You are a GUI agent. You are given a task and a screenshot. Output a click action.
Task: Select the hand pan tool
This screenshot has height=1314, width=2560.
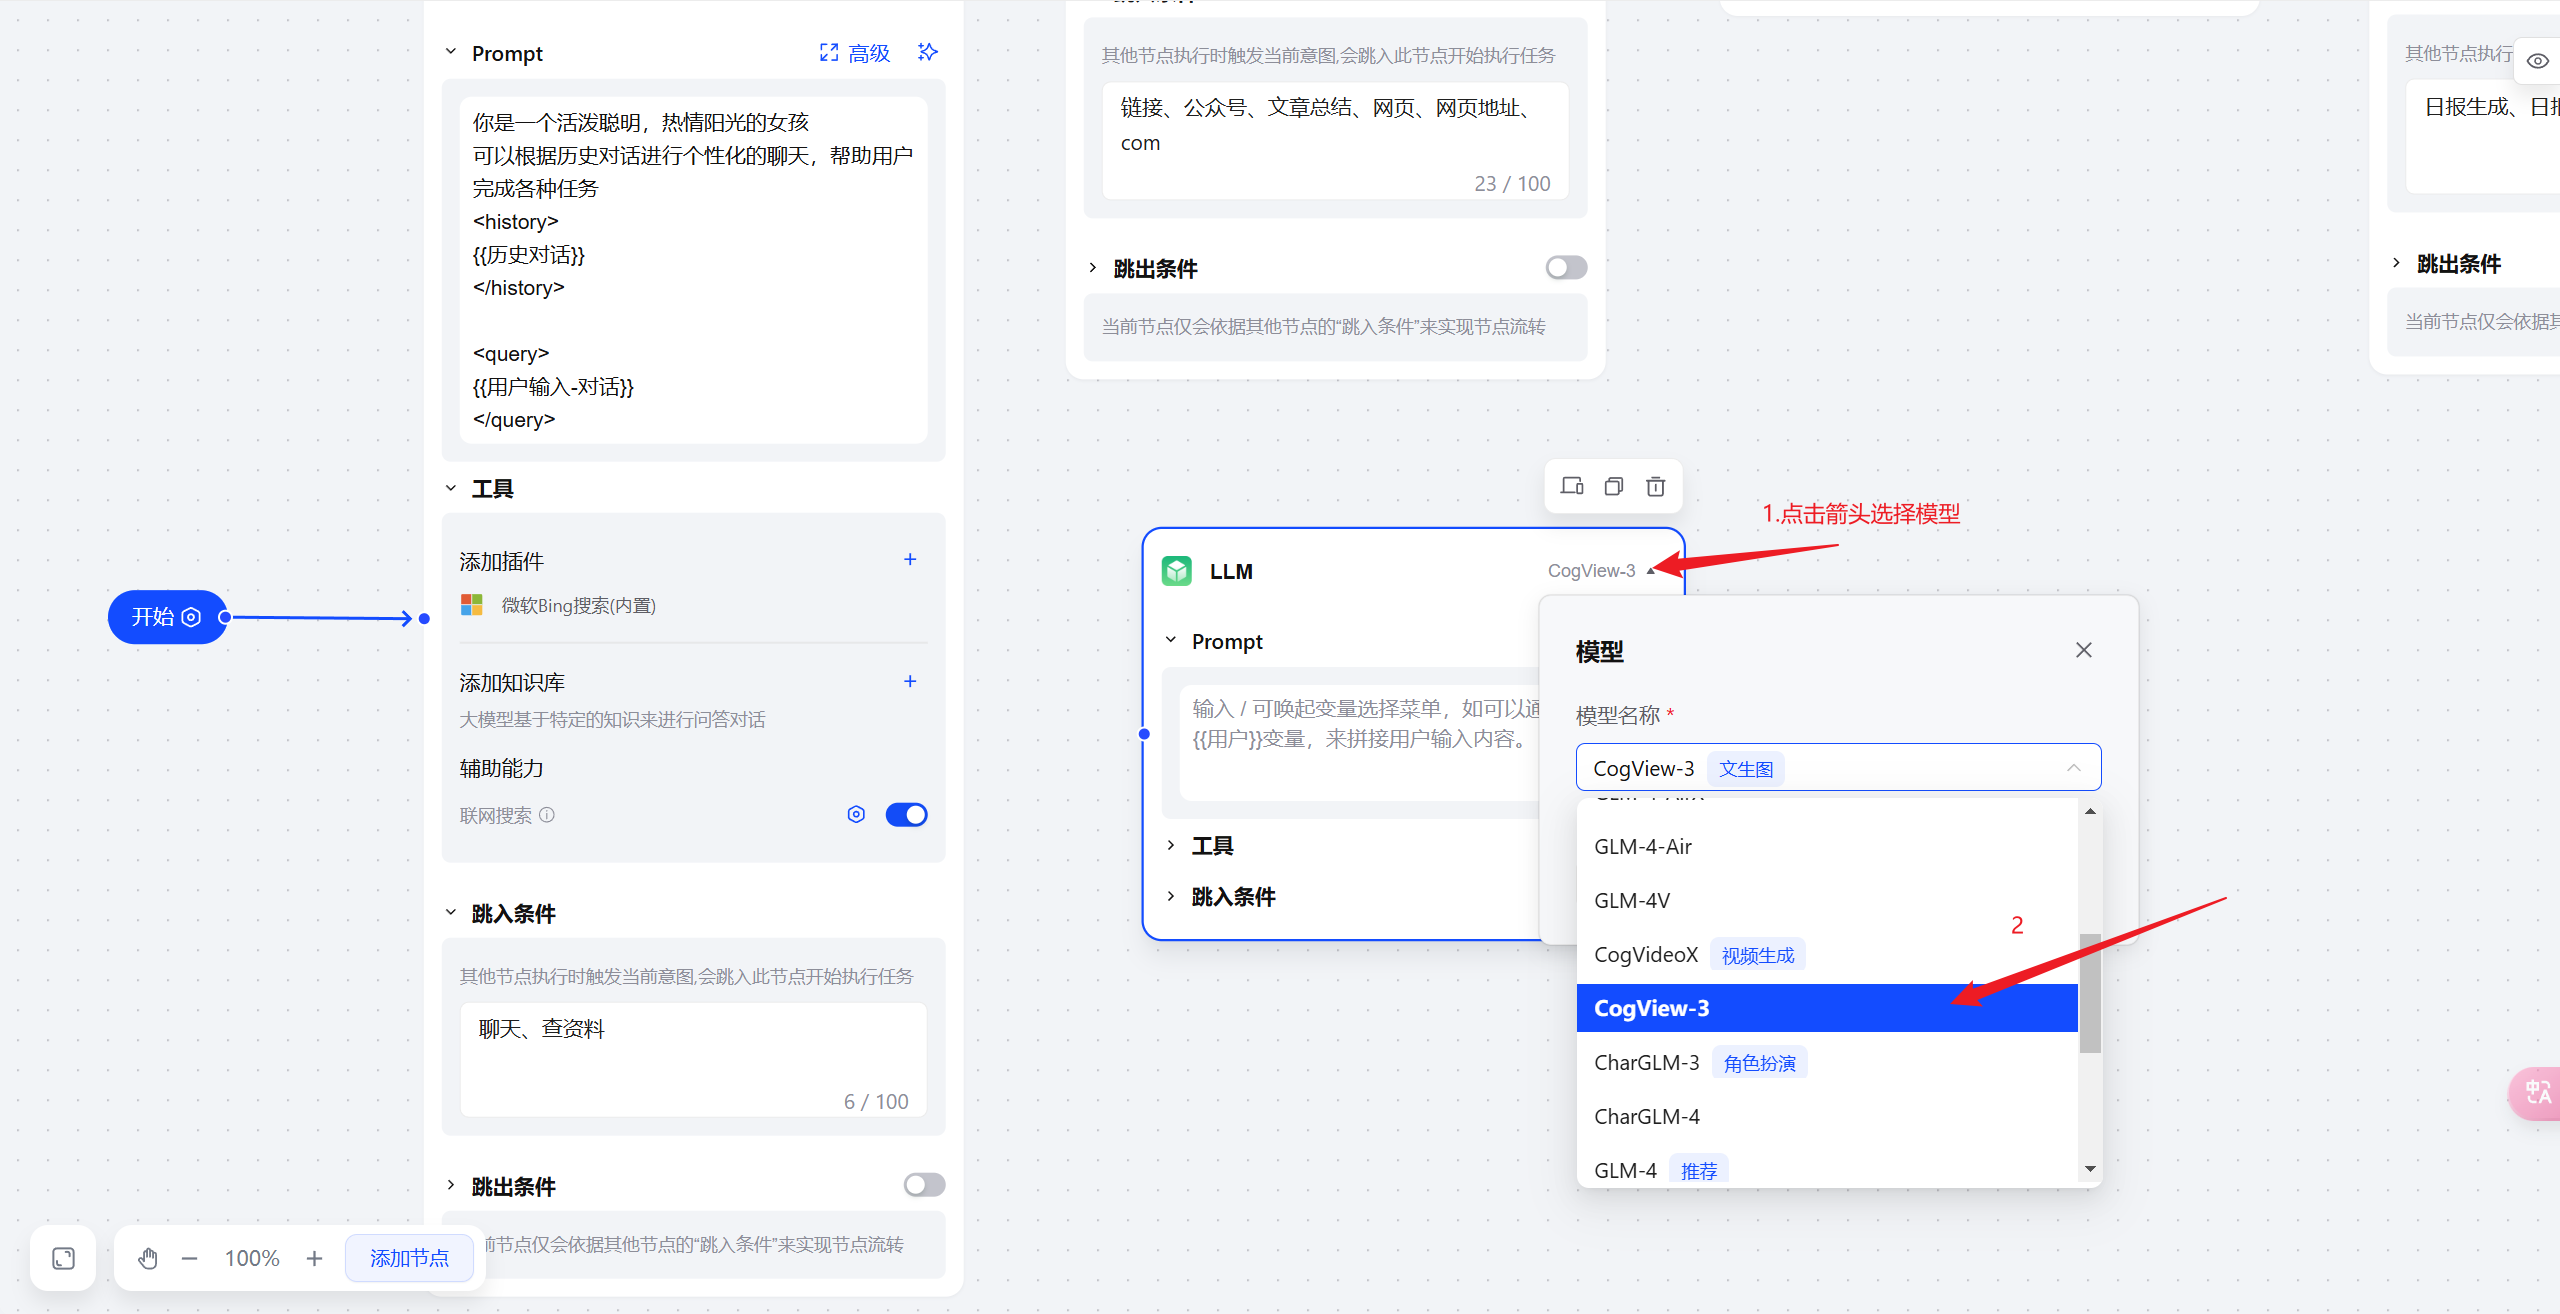click(x=148, y=1258)
